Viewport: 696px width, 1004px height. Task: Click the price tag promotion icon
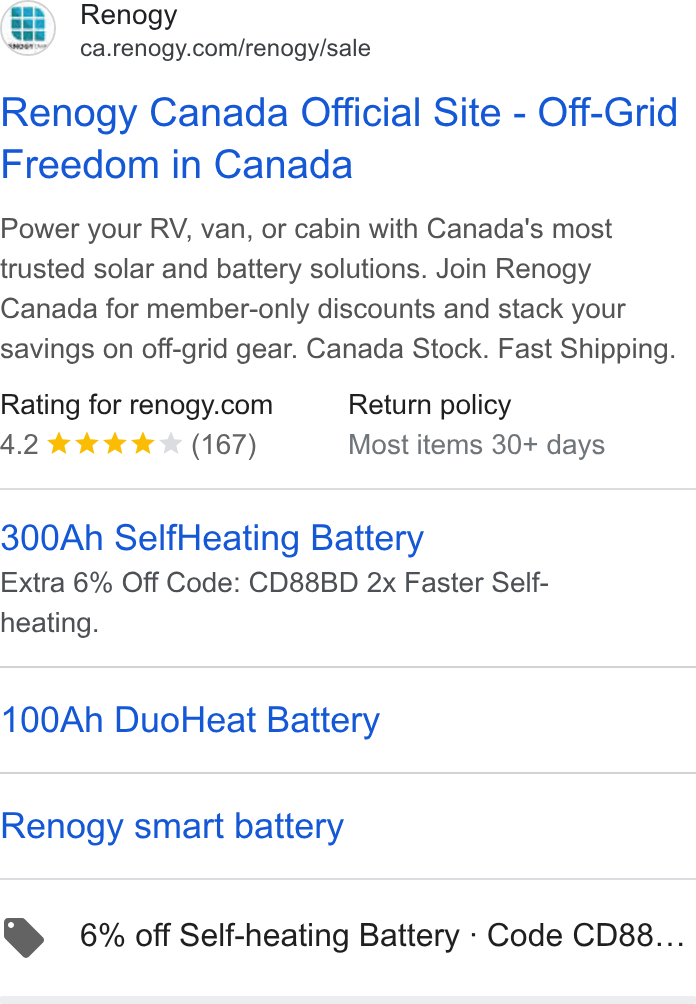coord(24,937)
